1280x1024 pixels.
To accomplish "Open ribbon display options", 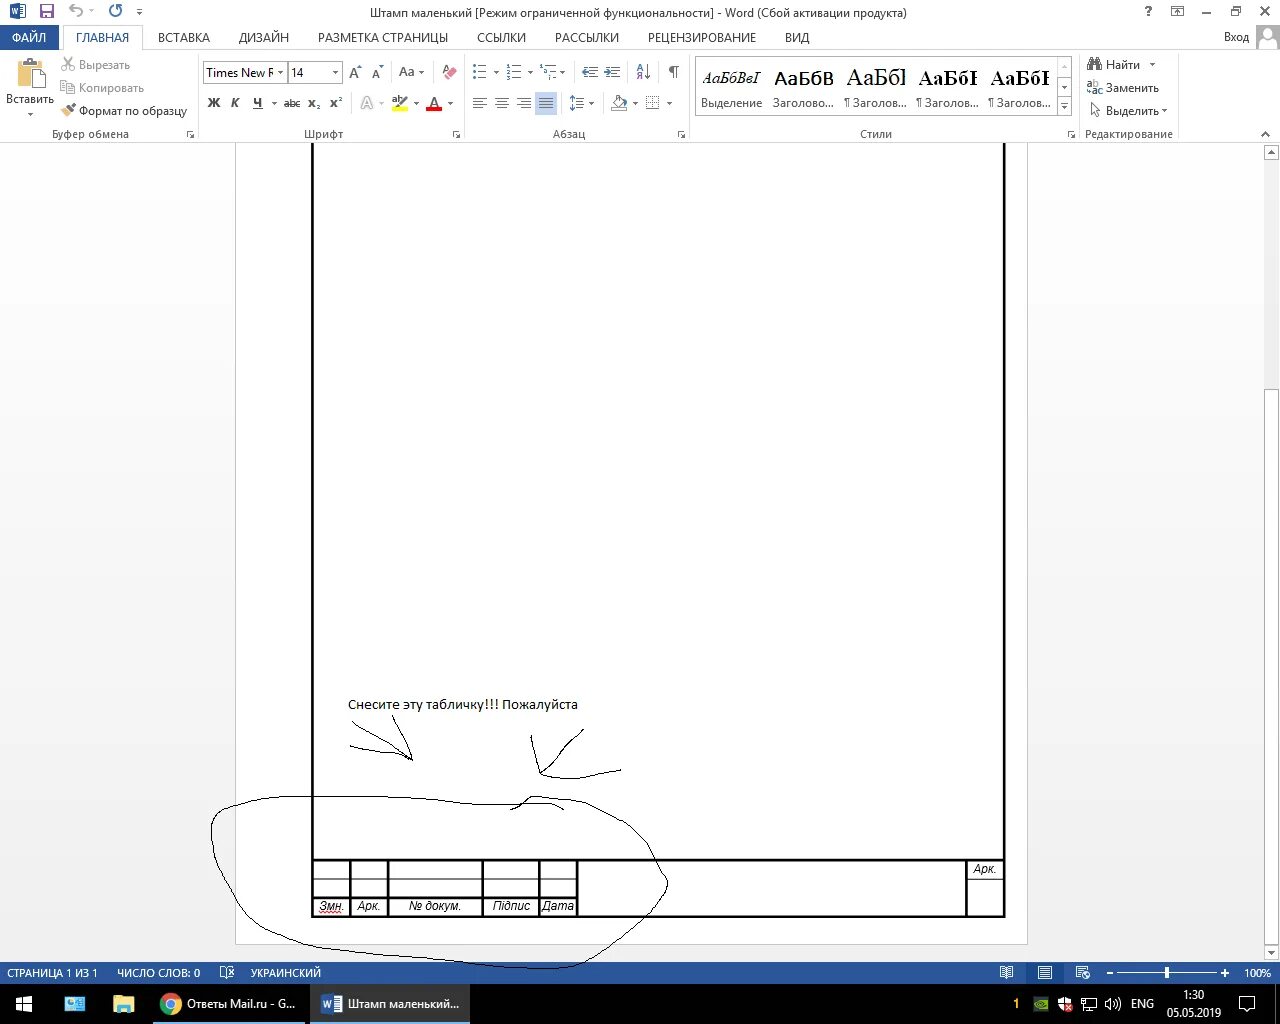I will (x=1178, y=12).
